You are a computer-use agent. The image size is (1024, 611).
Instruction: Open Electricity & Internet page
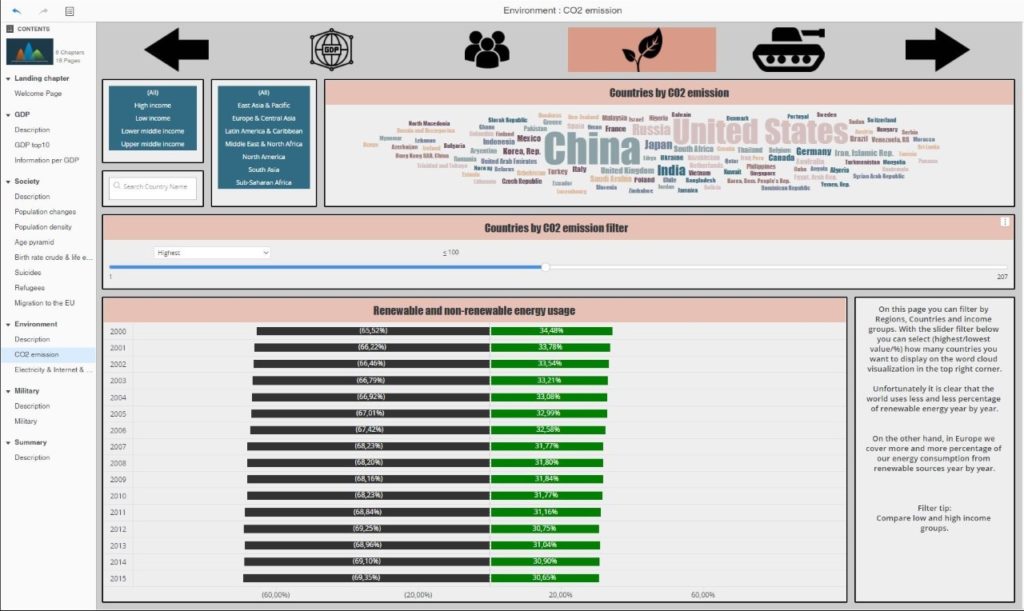point(53,369)
